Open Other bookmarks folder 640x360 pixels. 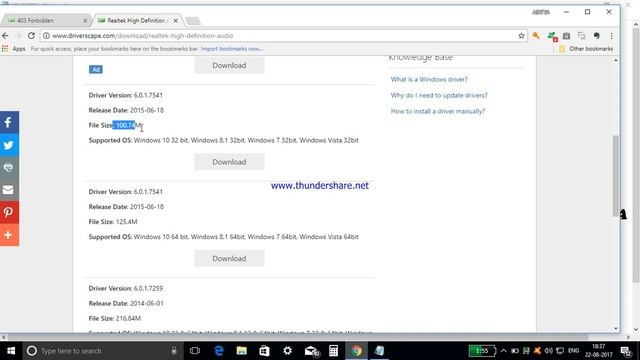point(585,49)
